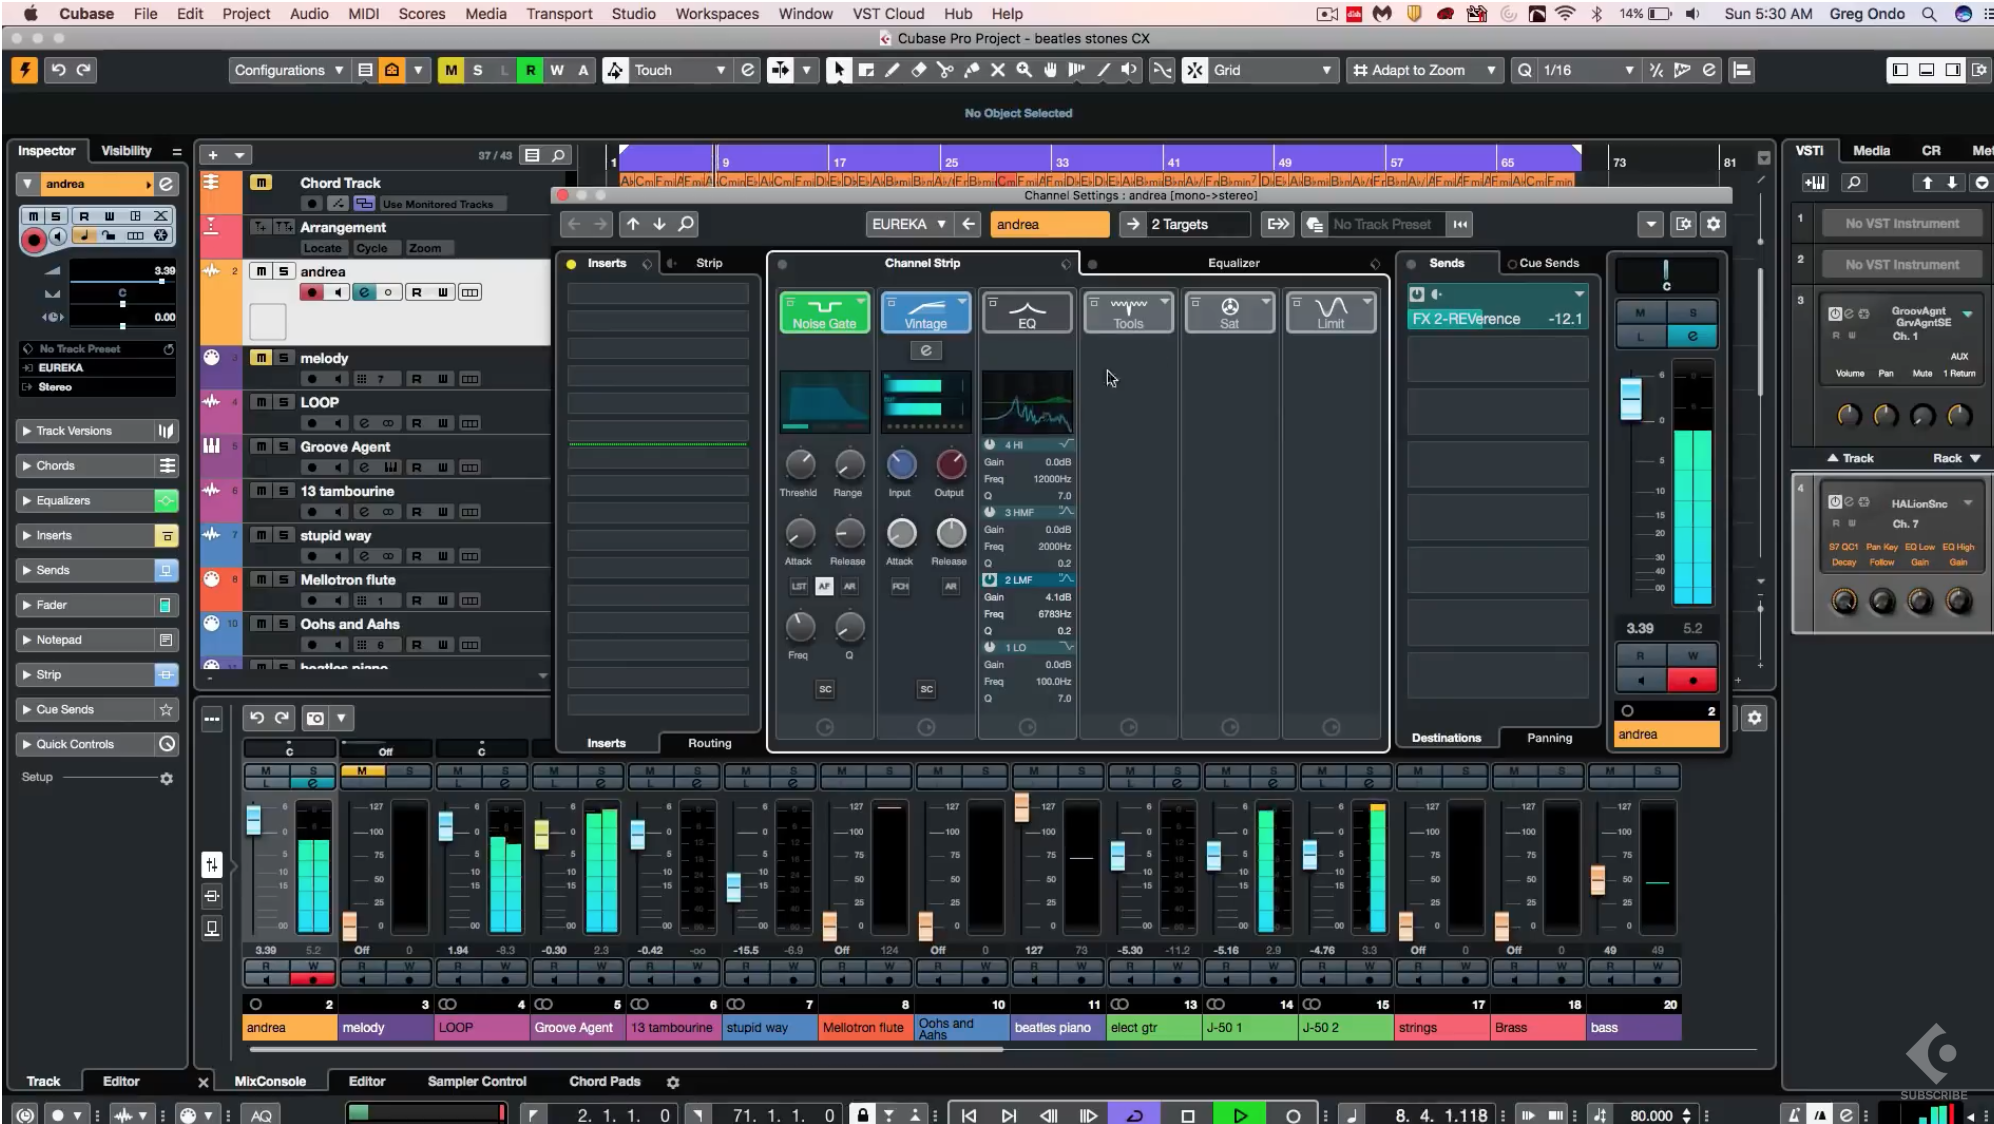Expand the Track Versions inspector section
1994x1124 pixels.
[97, 431]
